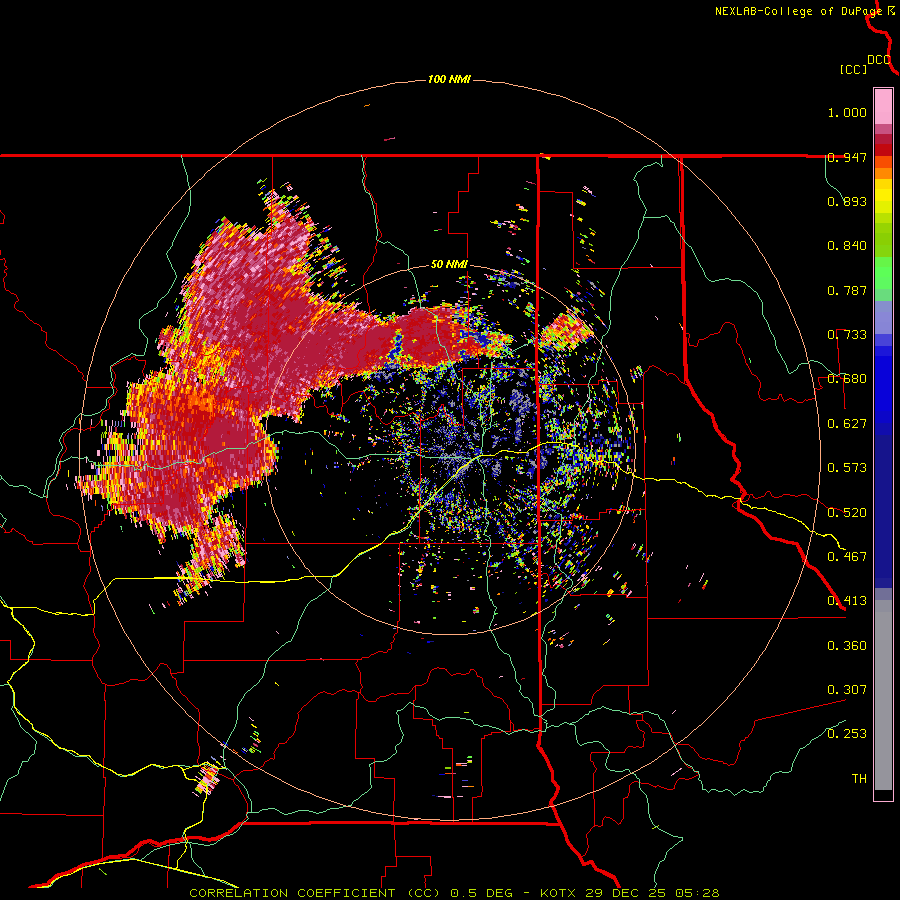Viewport: 900px width, 900px height.
Task: Click the [CC] units label
Action: coord(854,69)
